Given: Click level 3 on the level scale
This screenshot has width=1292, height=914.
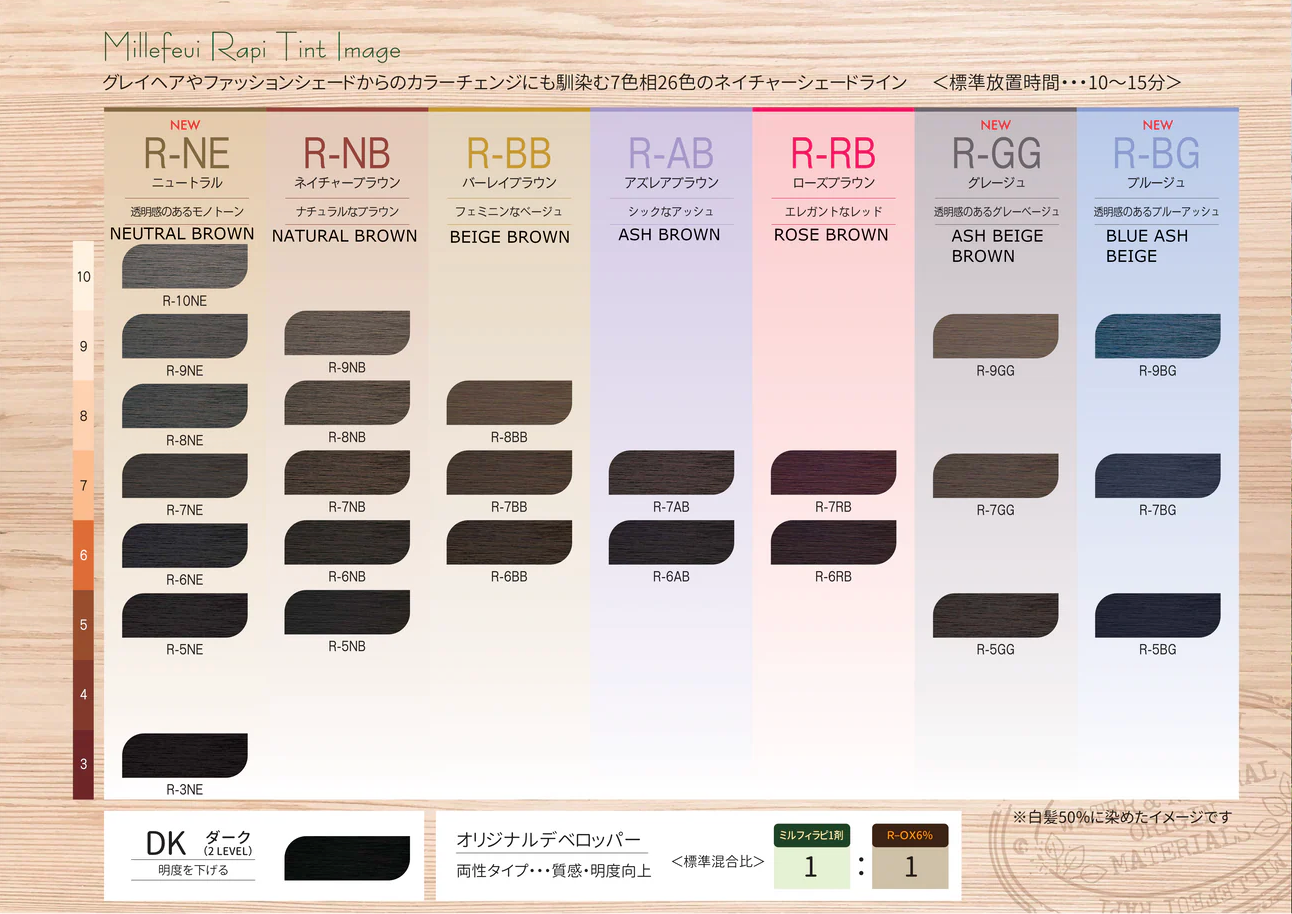Looking at the screenshot, I should pyautogui.click(x=84, y=764).
